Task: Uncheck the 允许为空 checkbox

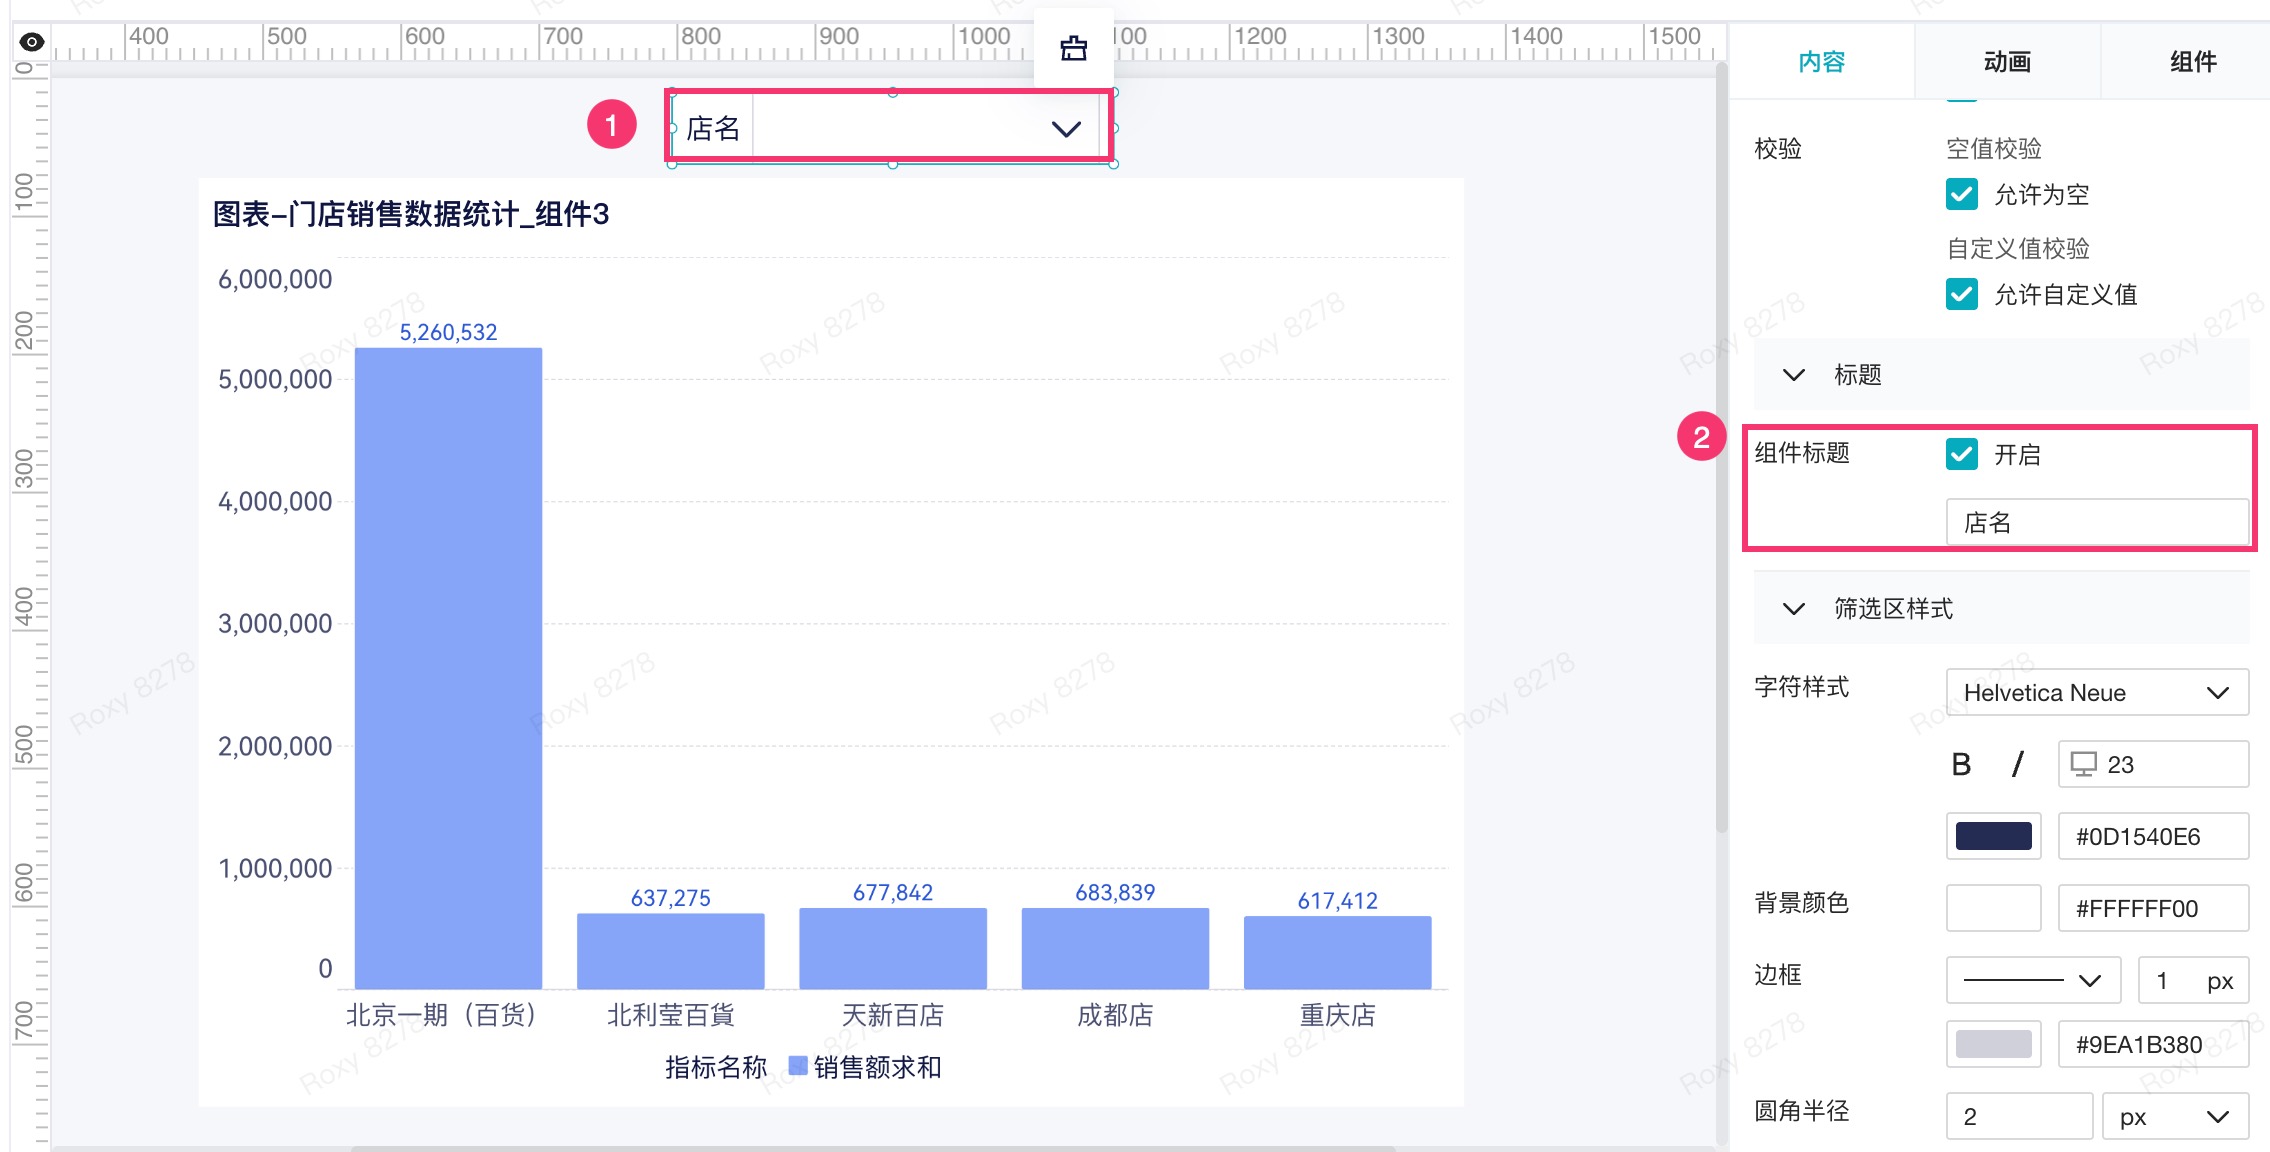Action: [x=1962, y=194]
